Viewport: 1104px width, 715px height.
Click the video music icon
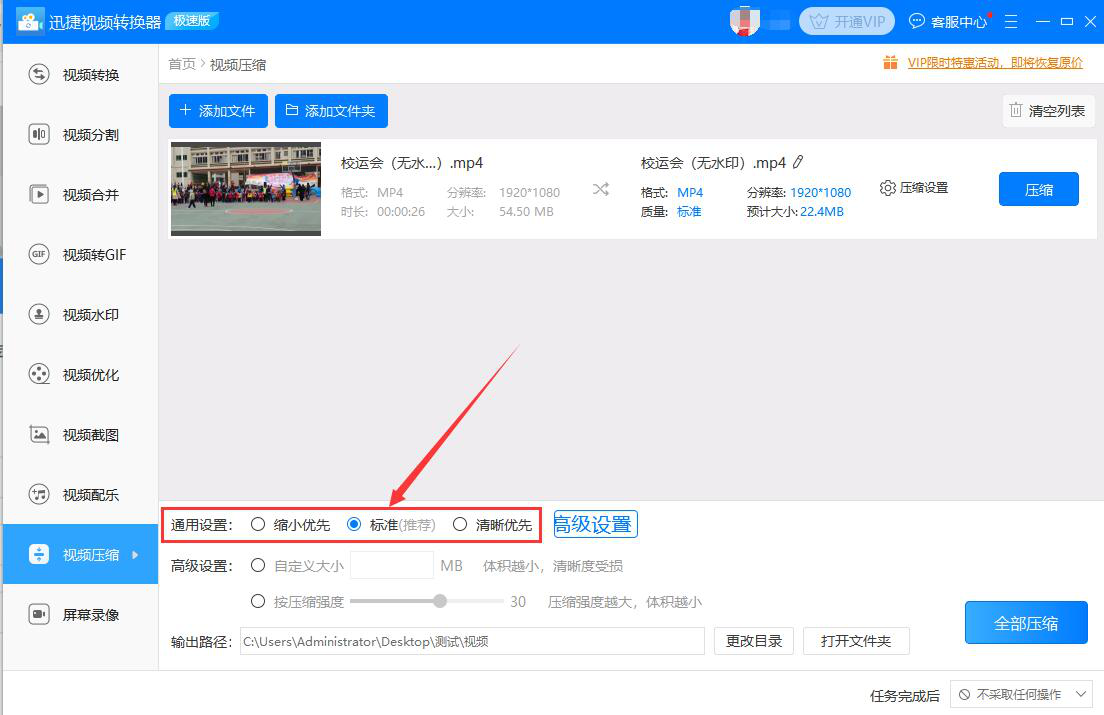39,495
